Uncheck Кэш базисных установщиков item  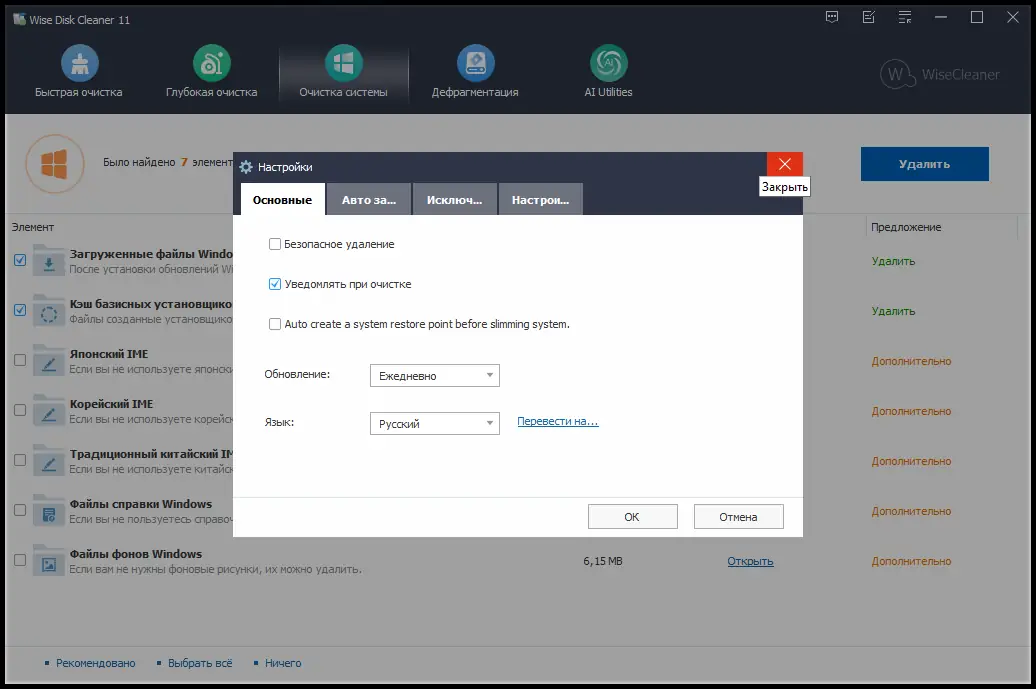click(x=20, y=310)
